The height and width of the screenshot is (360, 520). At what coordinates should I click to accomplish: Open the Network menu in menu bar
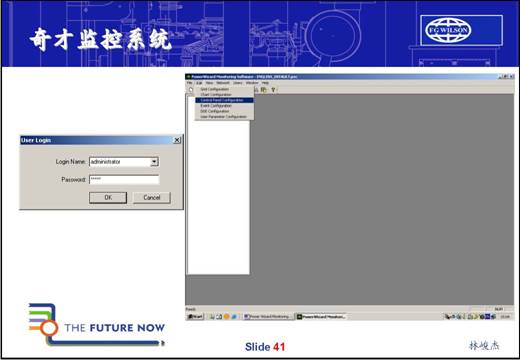(x=223, y=83)
